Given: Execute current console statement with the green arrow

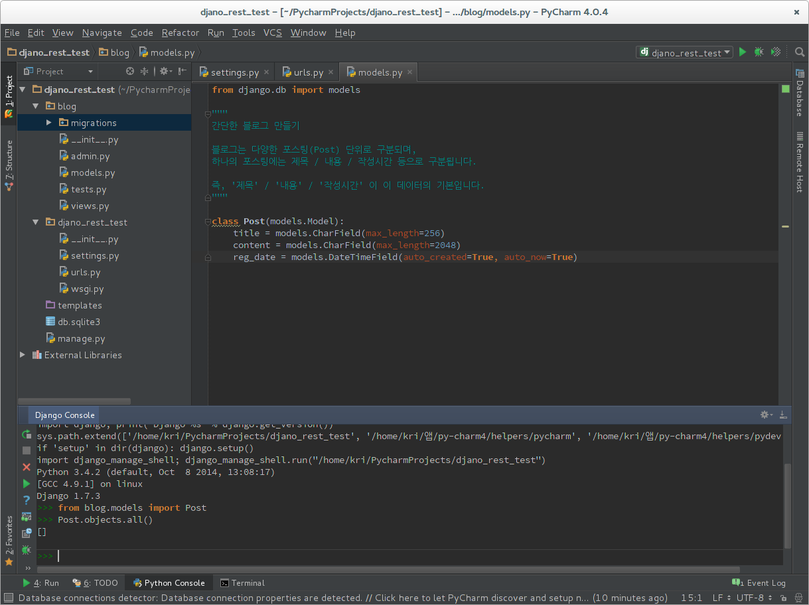Looking at the screenshot, I should [x=26, y=484].
